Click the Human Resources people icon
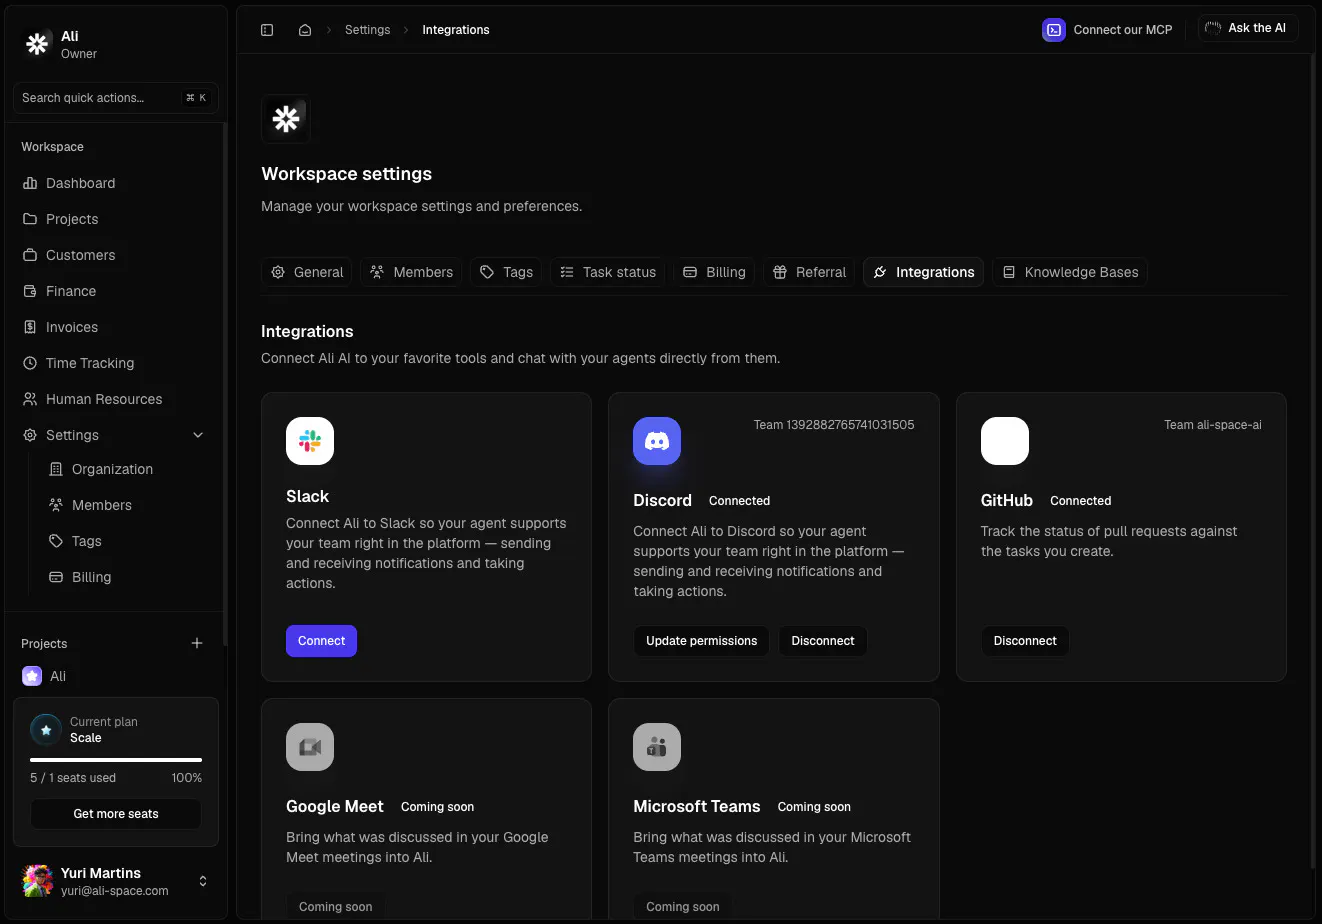This screenshot has height=924, width=1322. coord(30,399)
